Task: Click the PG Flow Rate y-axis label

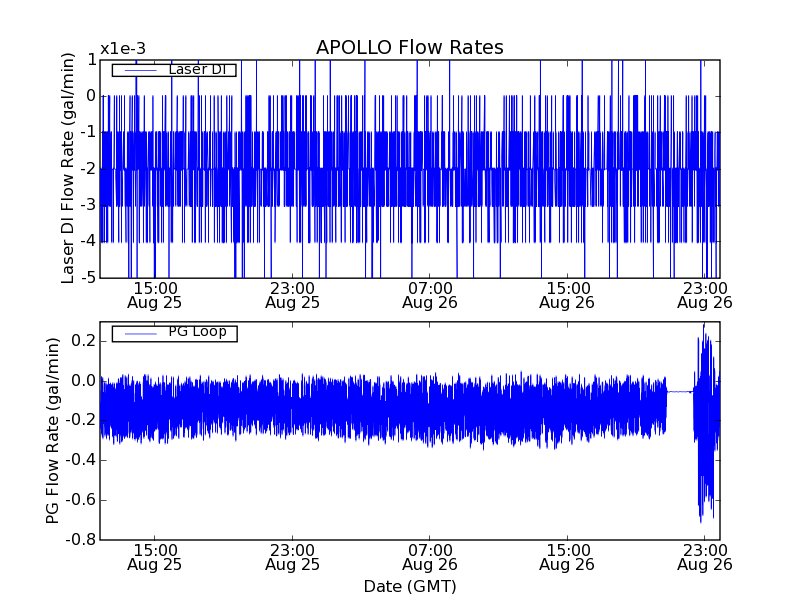Action: [x=52, y=430]
